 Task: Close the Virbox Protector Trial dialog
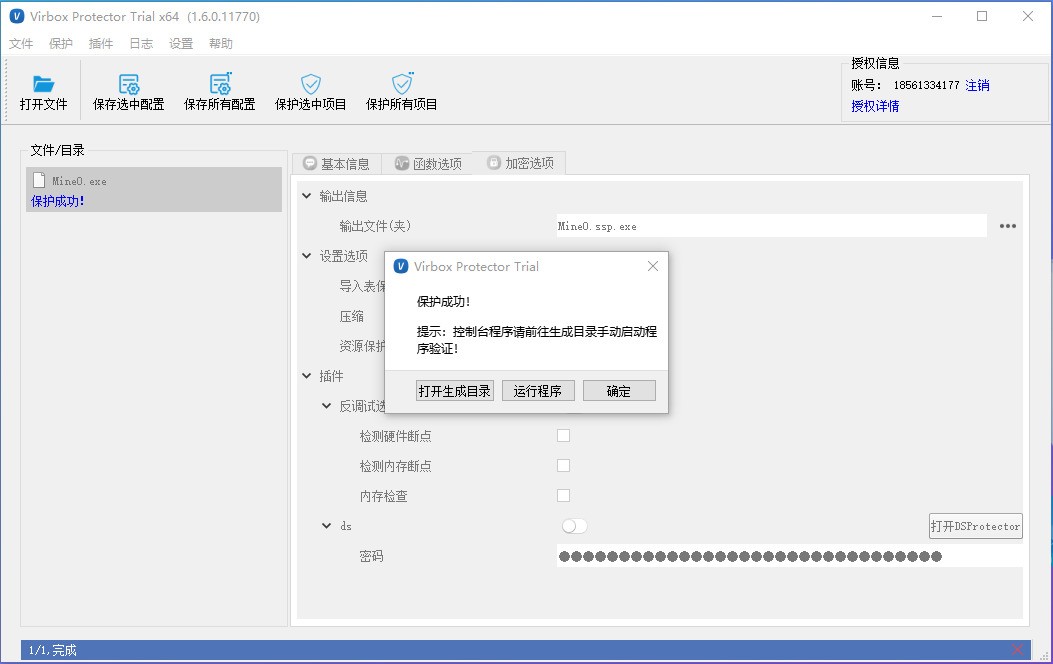click(653, 266)
